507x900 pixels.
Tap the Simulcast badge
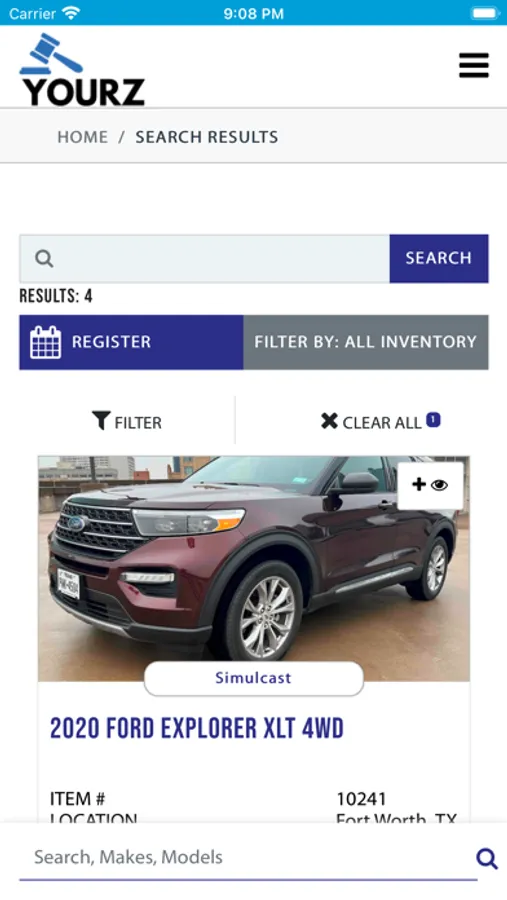[254, 678]
